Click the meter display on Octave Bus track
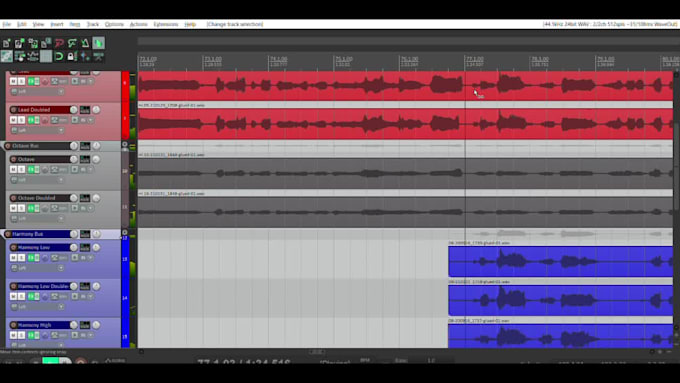Screen dimensions: 680x383 (x=133, y=147)
